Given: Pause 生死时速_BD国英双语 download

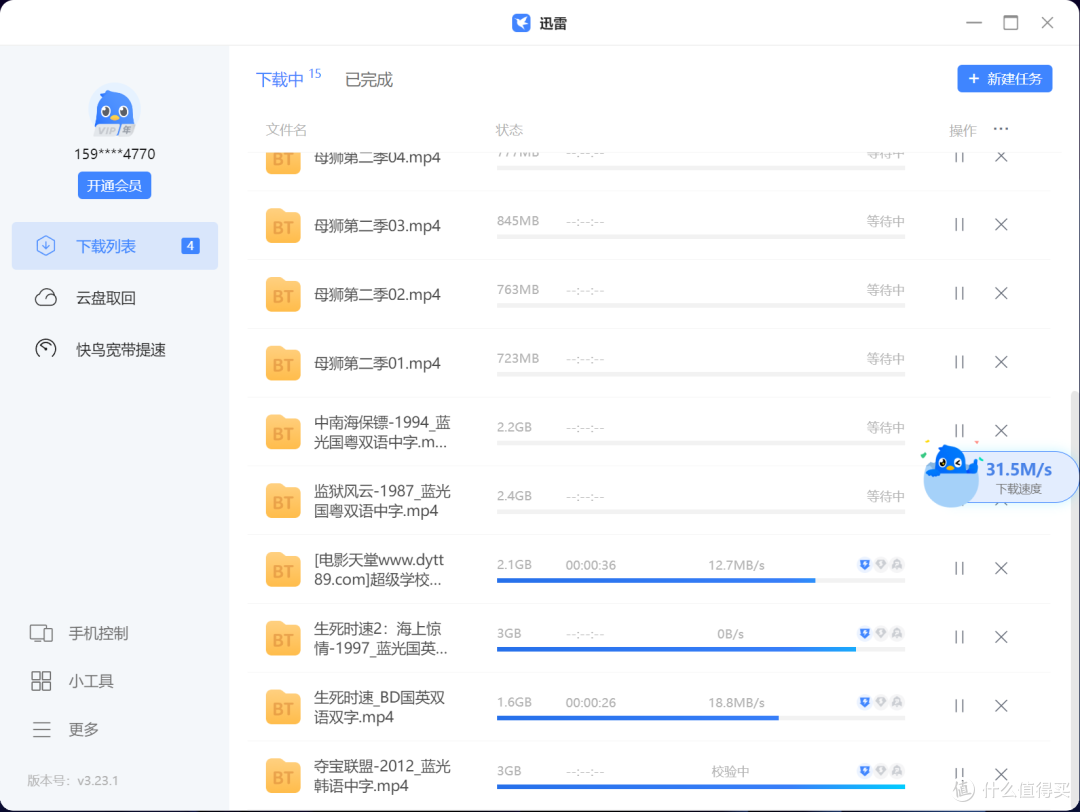Looking at the screenshot, I should pyautogui.click(x=959, y=706).
